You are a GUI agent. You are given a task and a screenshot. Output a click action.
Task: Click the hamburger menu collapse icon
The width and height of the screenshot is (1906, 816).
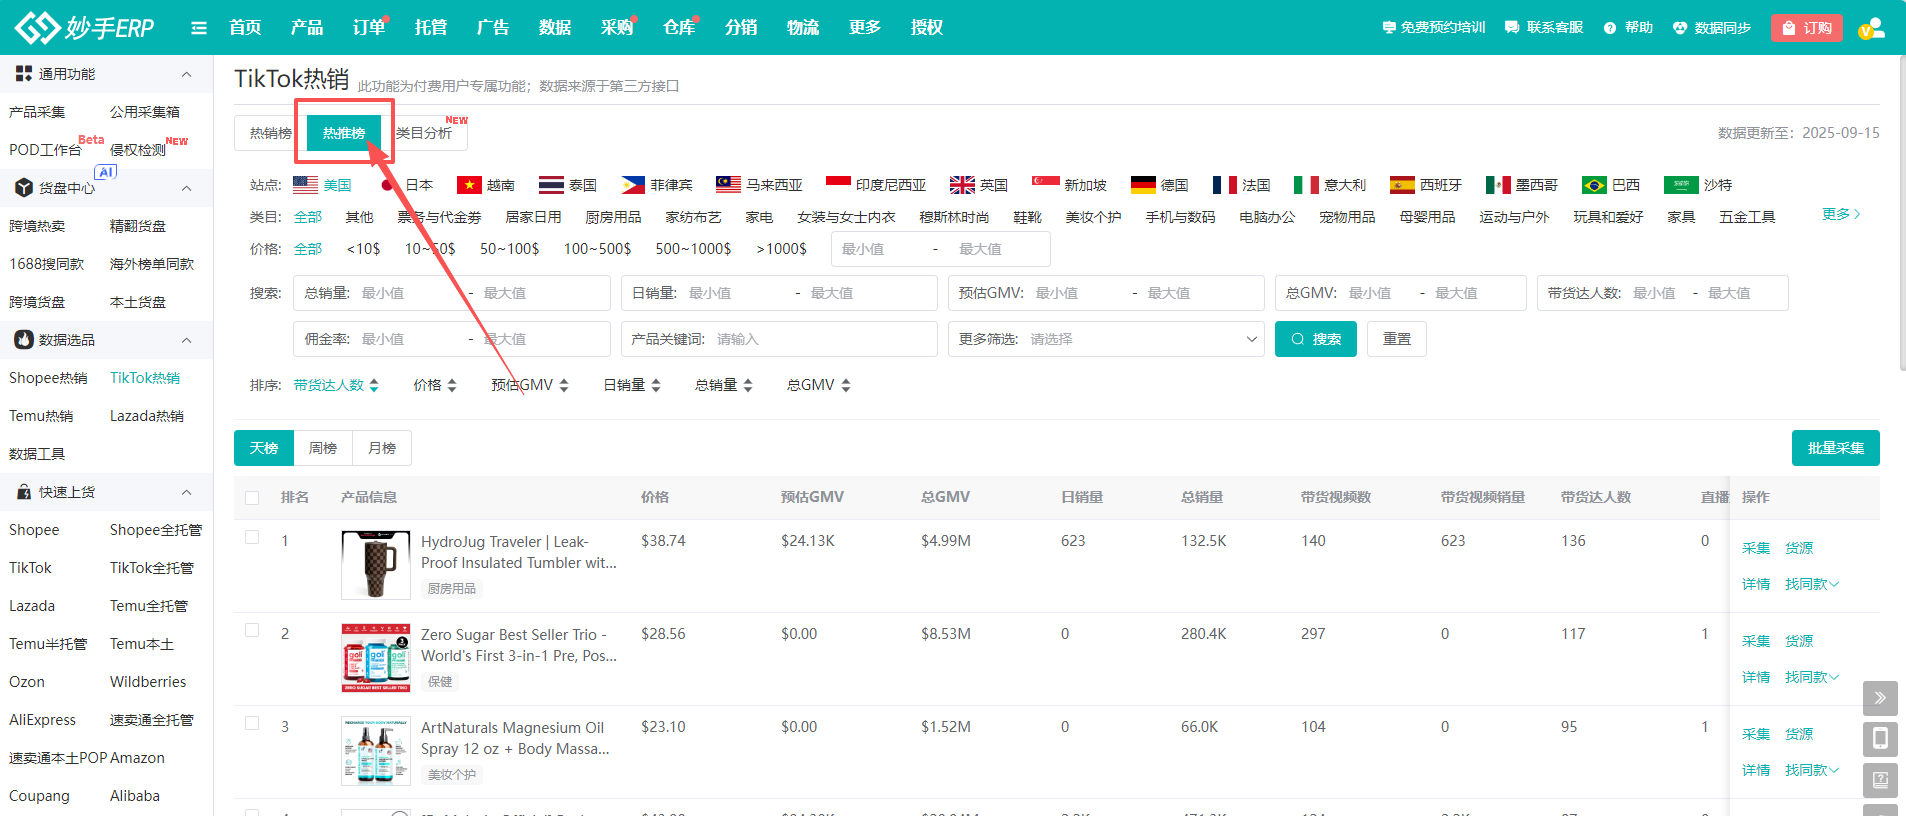coord(199,28)
